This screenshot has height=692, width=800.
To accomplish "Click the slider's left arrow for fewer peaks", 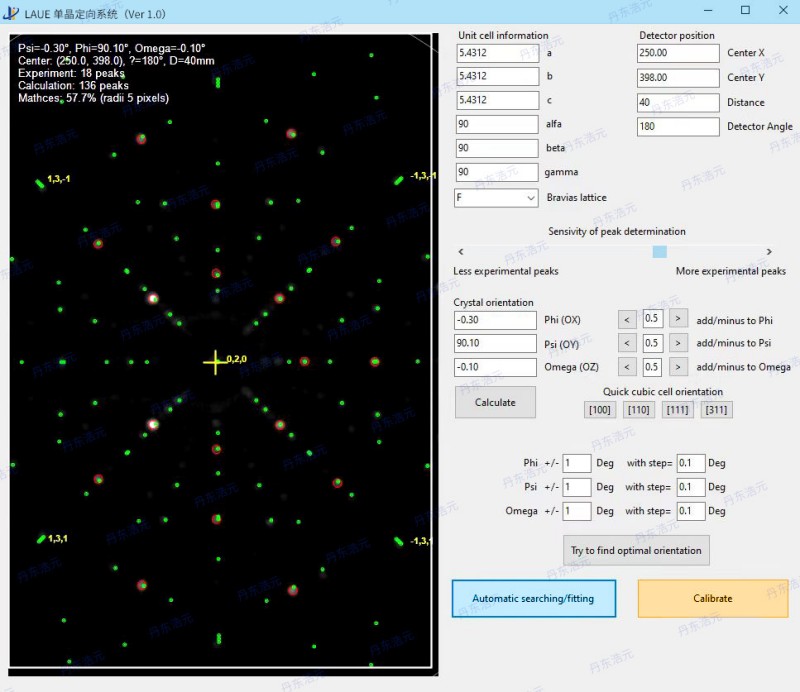I will [x=459, y=252].
